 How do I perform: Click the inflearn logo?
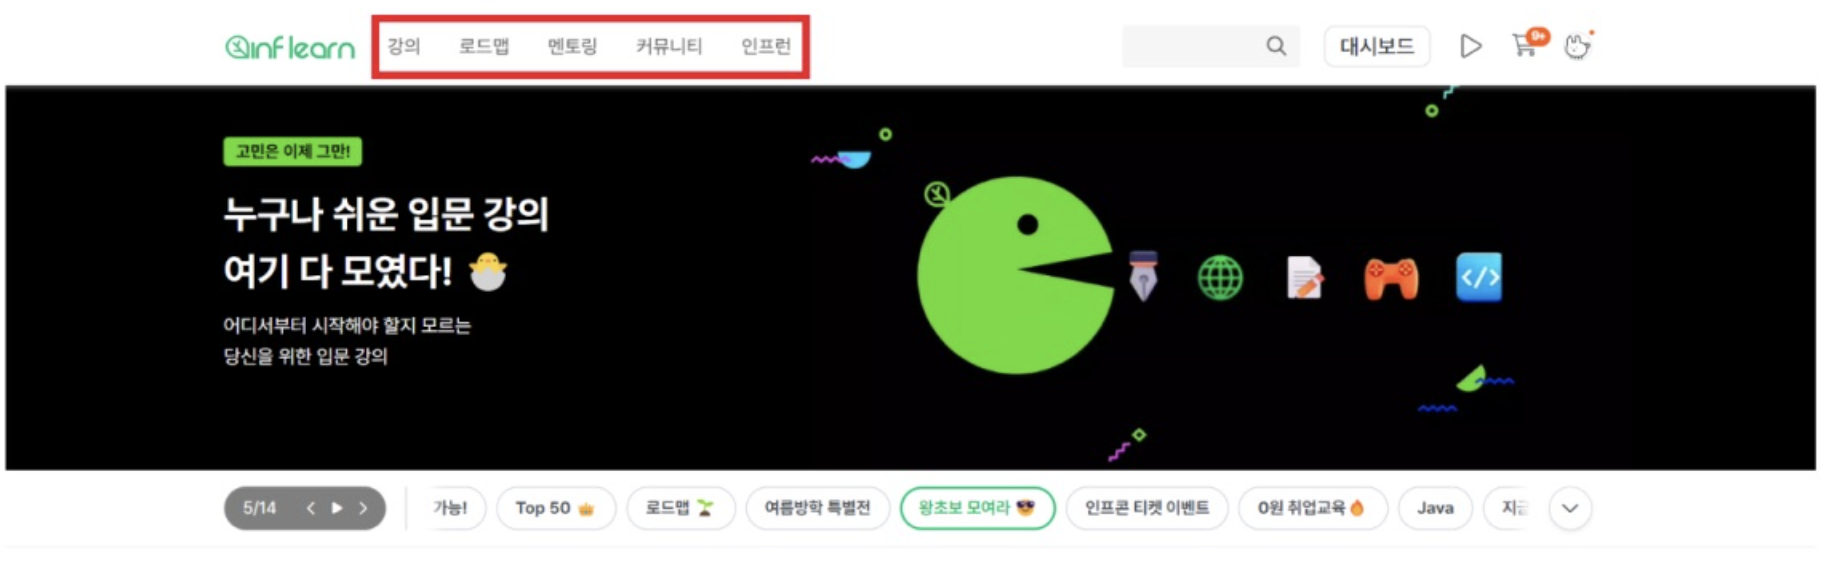pos(290,47)
